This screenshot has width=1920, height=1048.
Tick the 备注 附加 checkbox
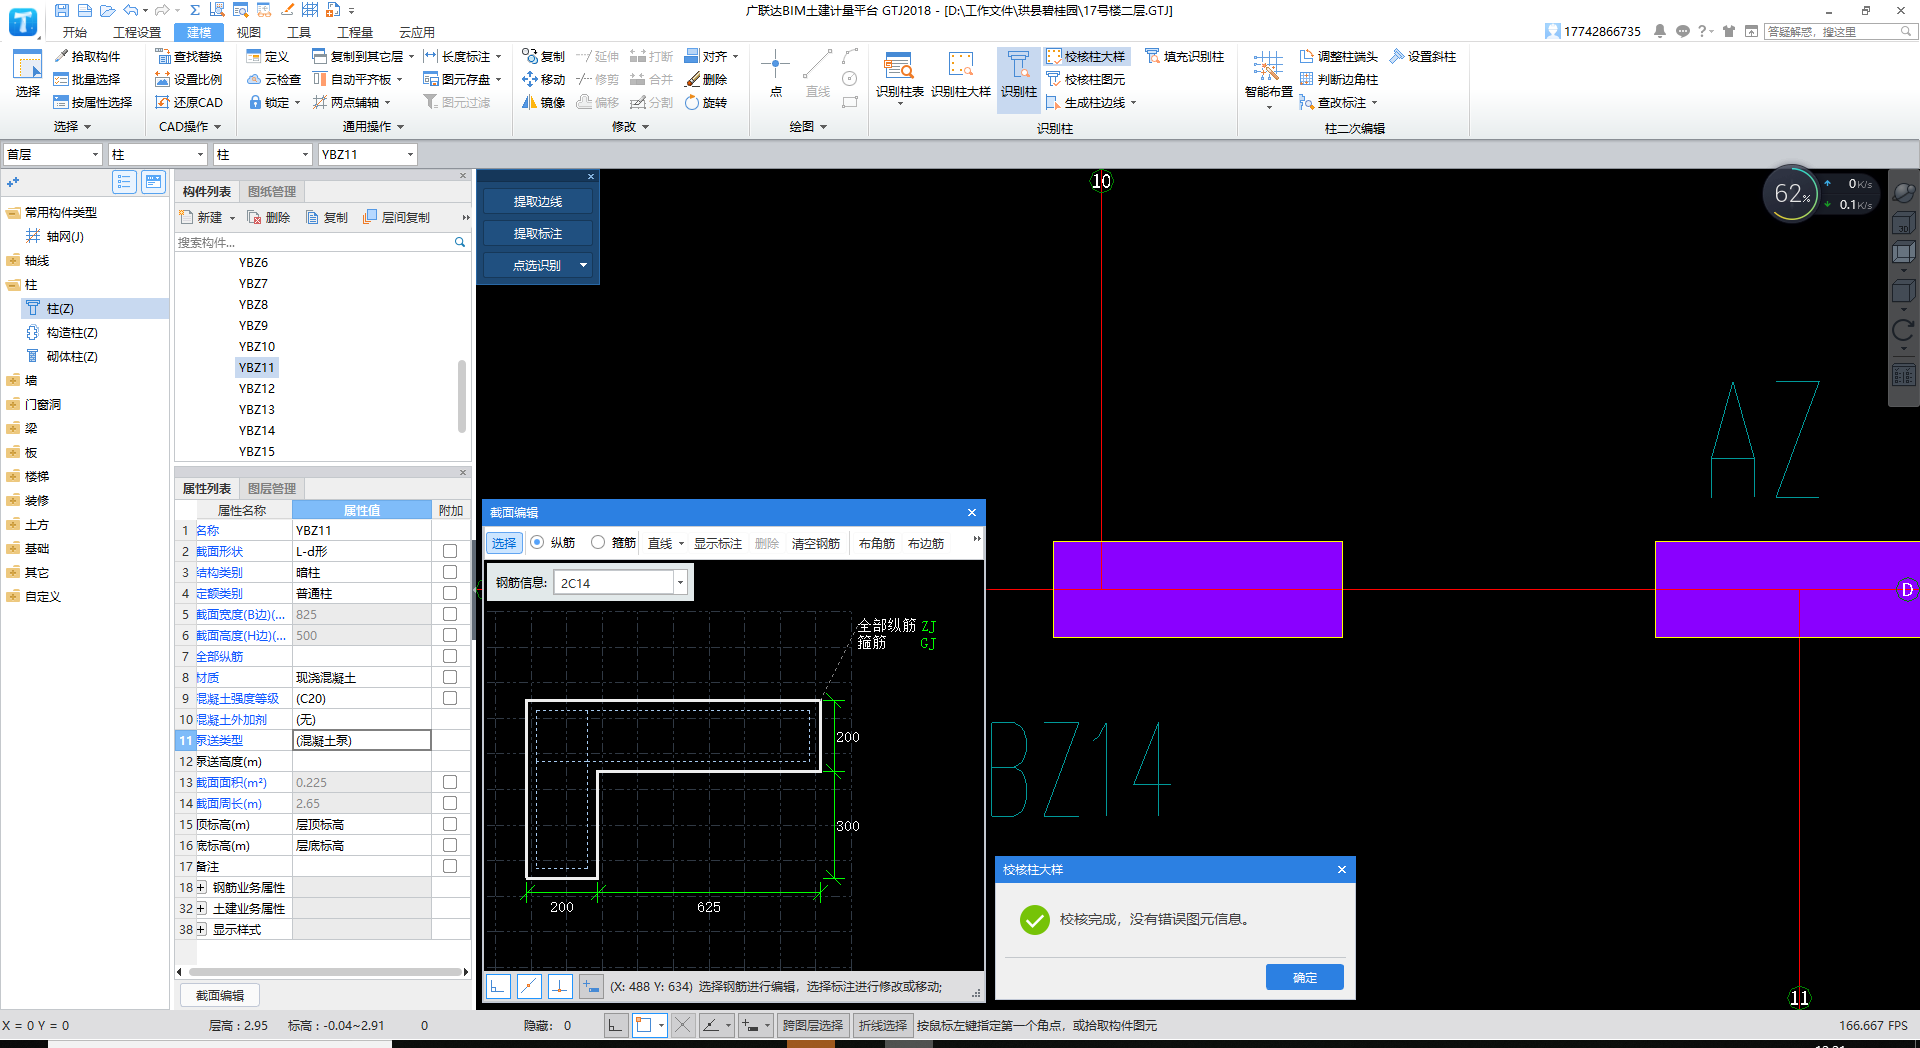pos(450,867)
